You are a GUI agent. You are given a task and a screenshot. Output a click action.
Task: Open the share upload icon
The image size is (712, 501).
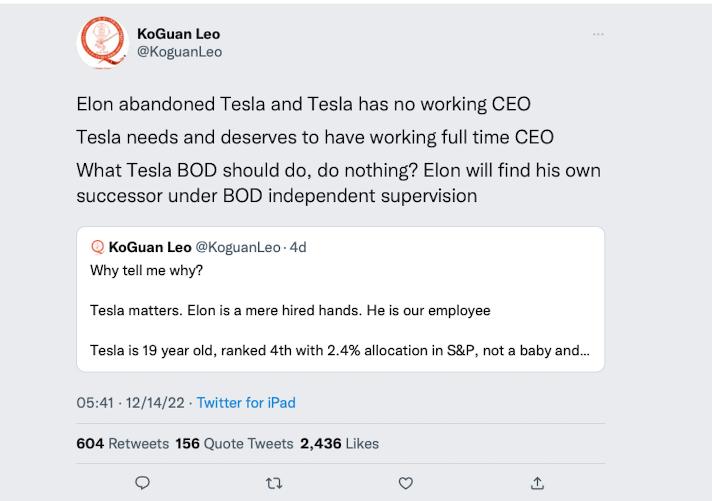[537, 483]
